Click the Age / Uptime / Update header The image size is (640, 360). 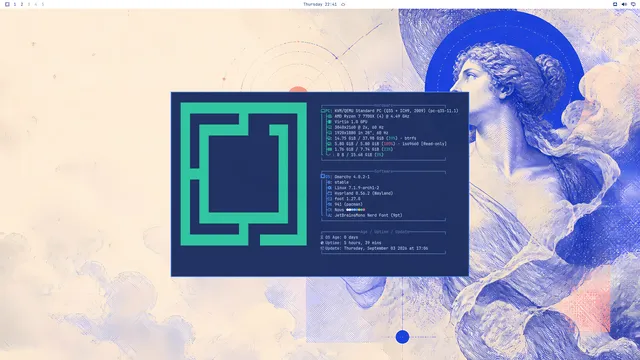pyautogui.click(x=385, y=232)
